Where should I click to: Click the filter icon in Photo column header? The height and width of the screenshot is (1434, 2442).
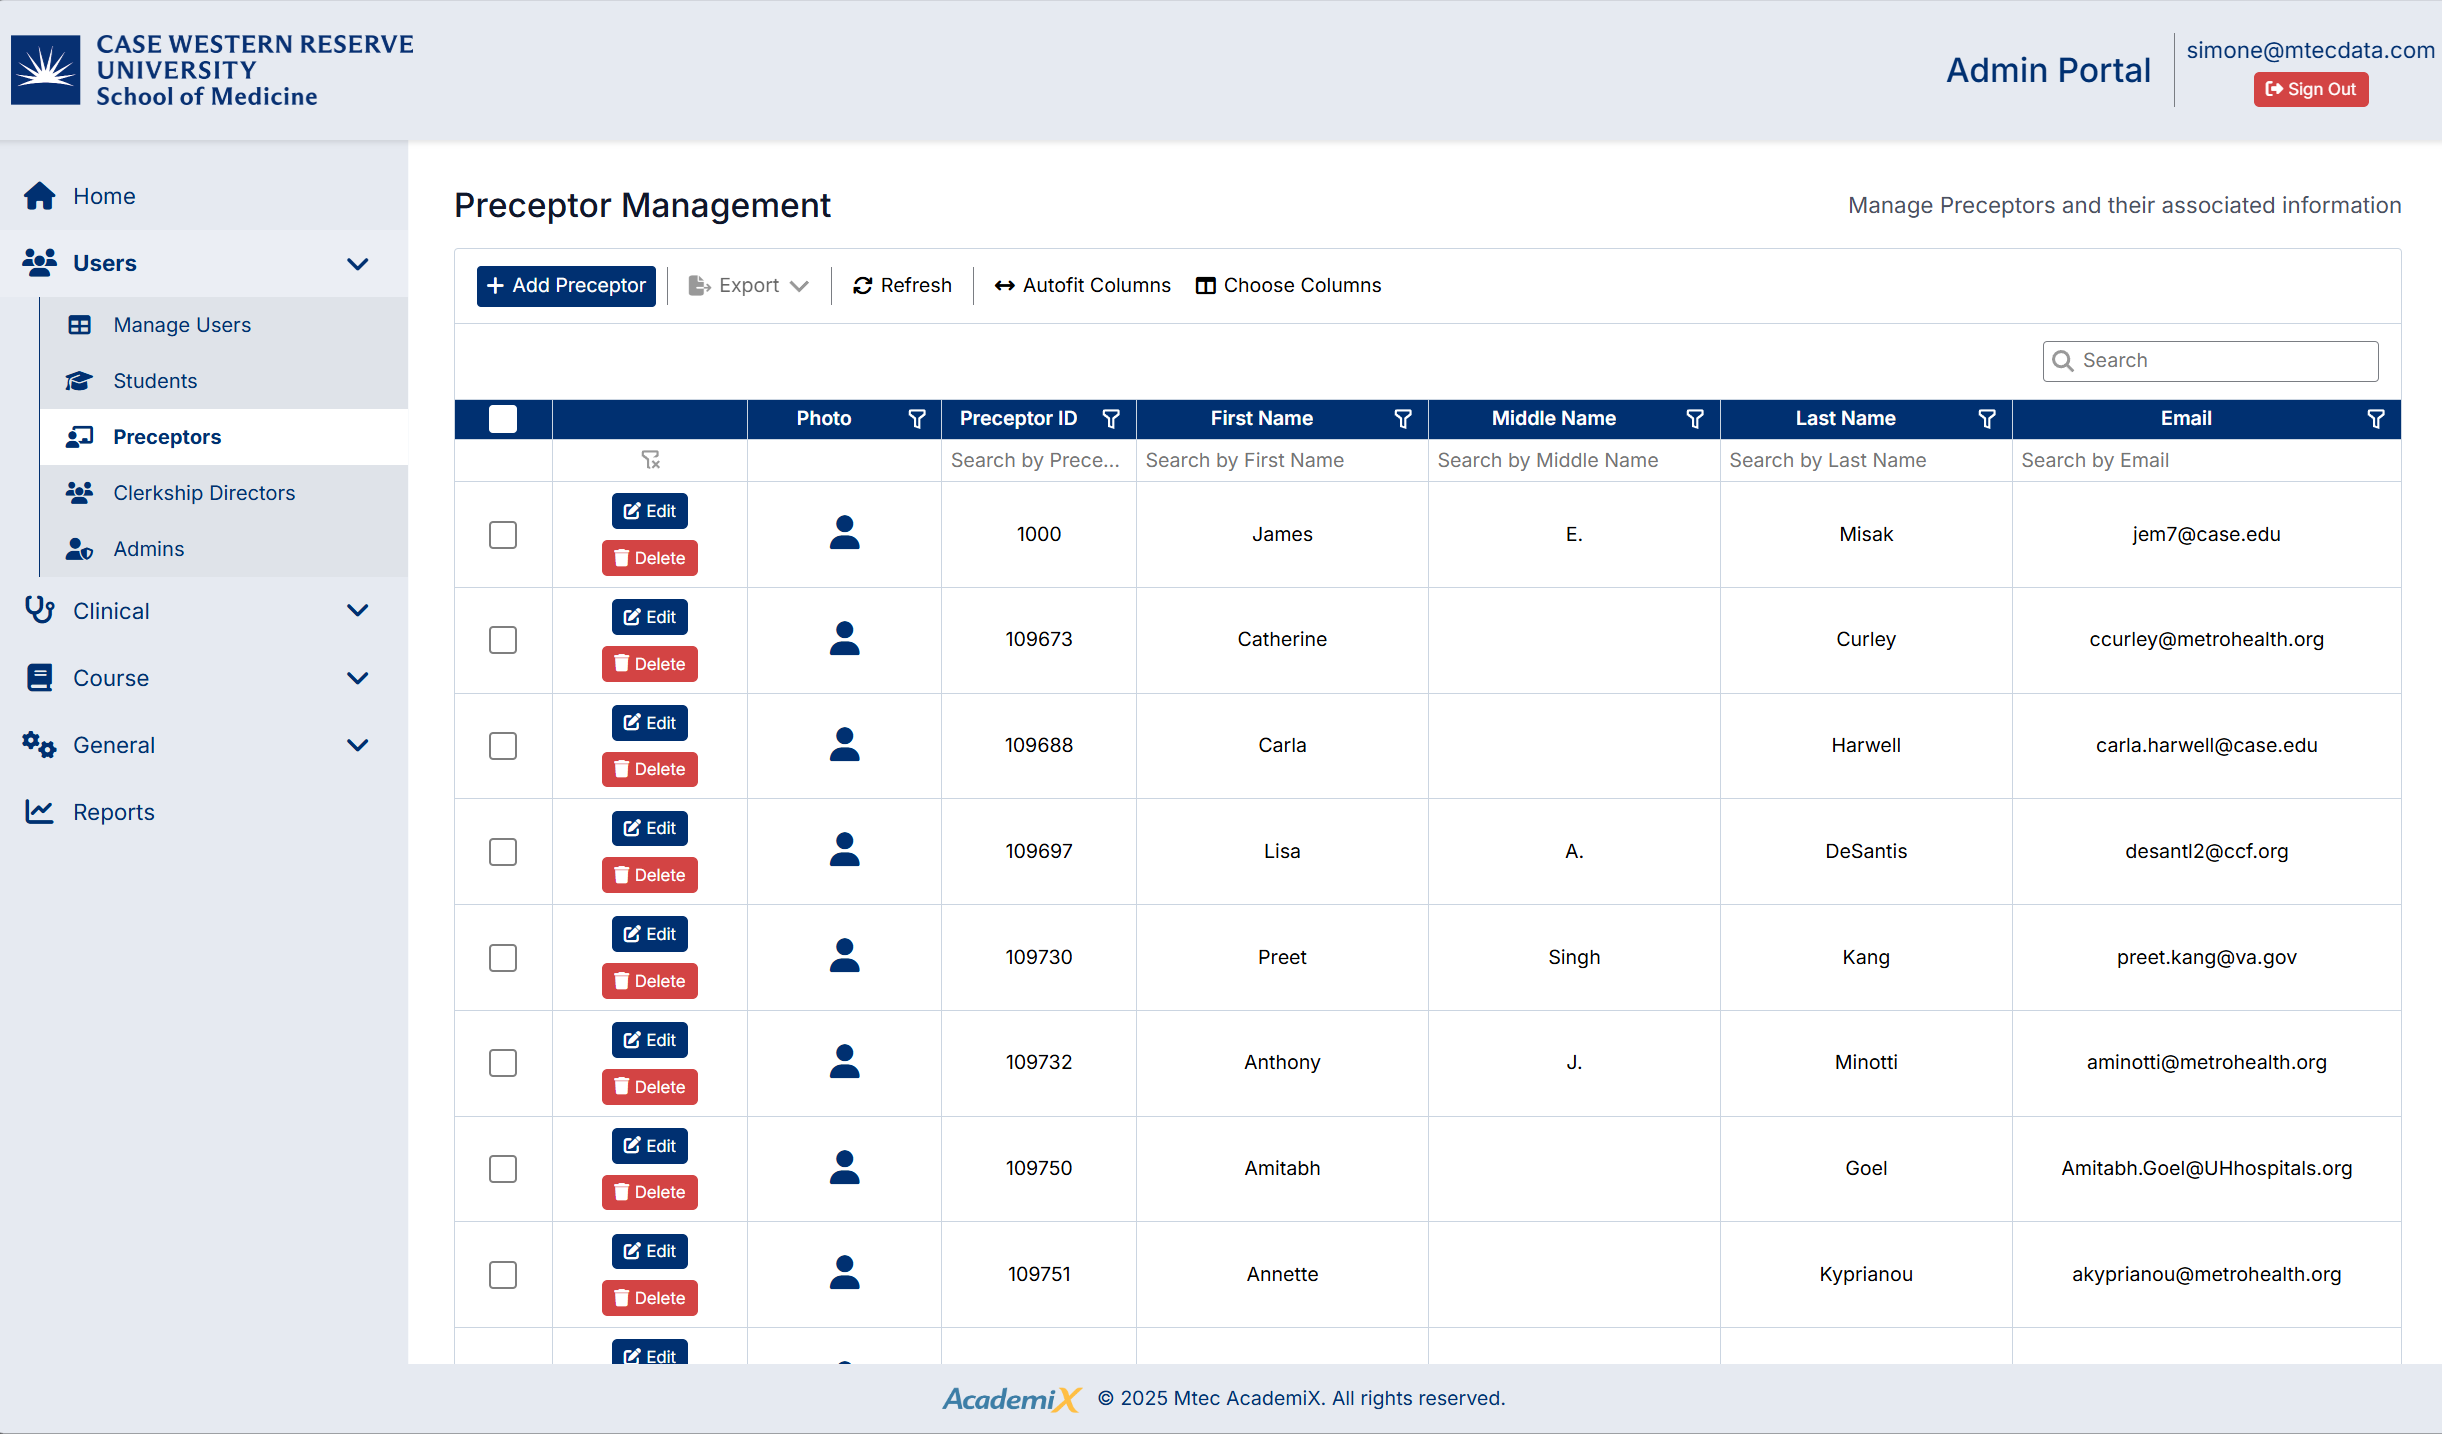(916, 419)
